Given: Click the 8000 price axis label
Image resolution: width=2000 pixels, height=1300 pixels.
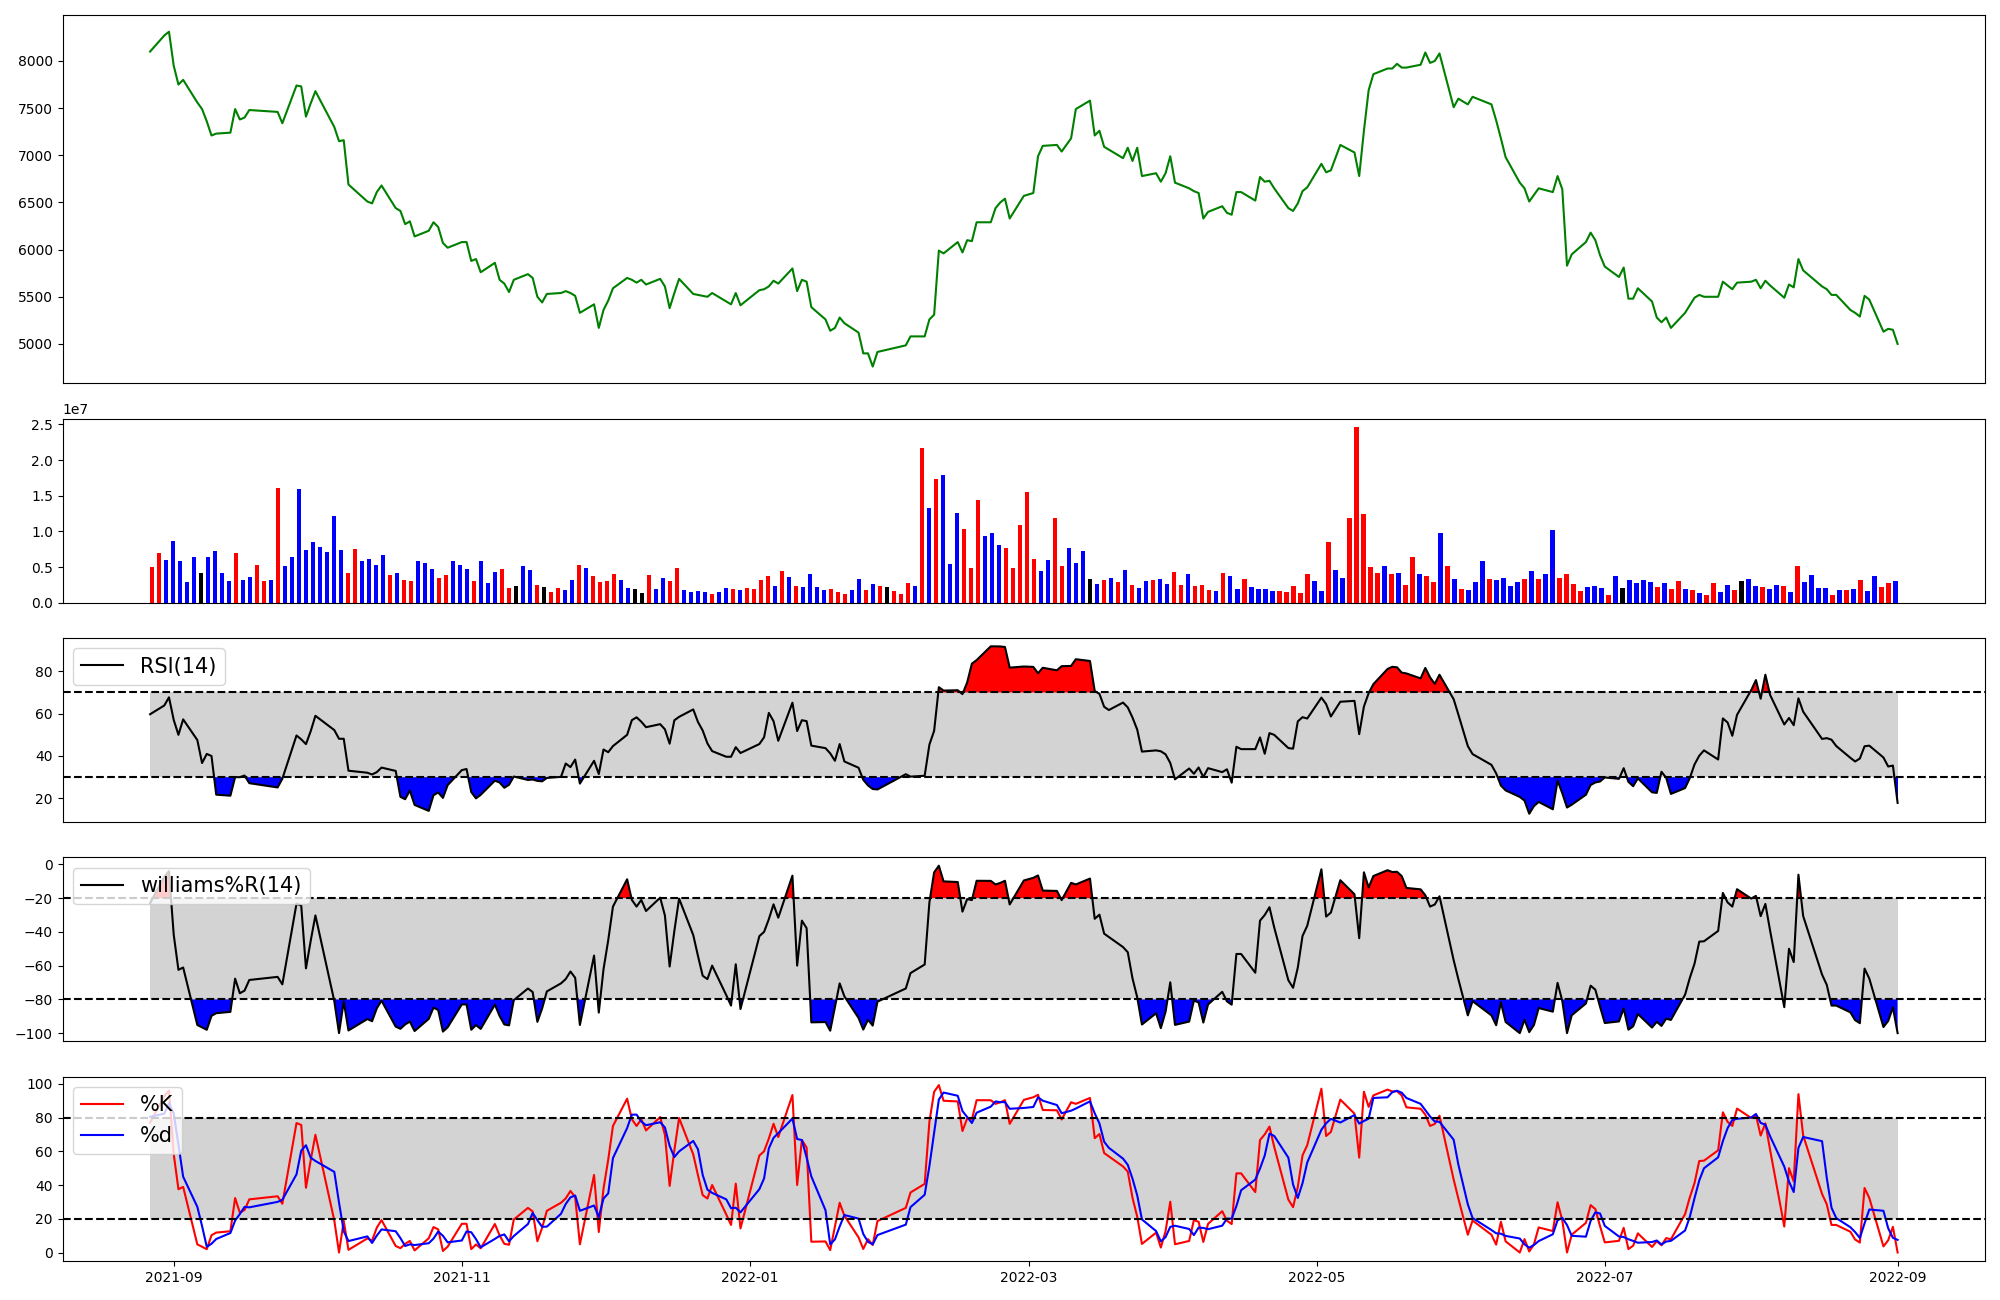Looking at the screenshot, I should 35,62.
